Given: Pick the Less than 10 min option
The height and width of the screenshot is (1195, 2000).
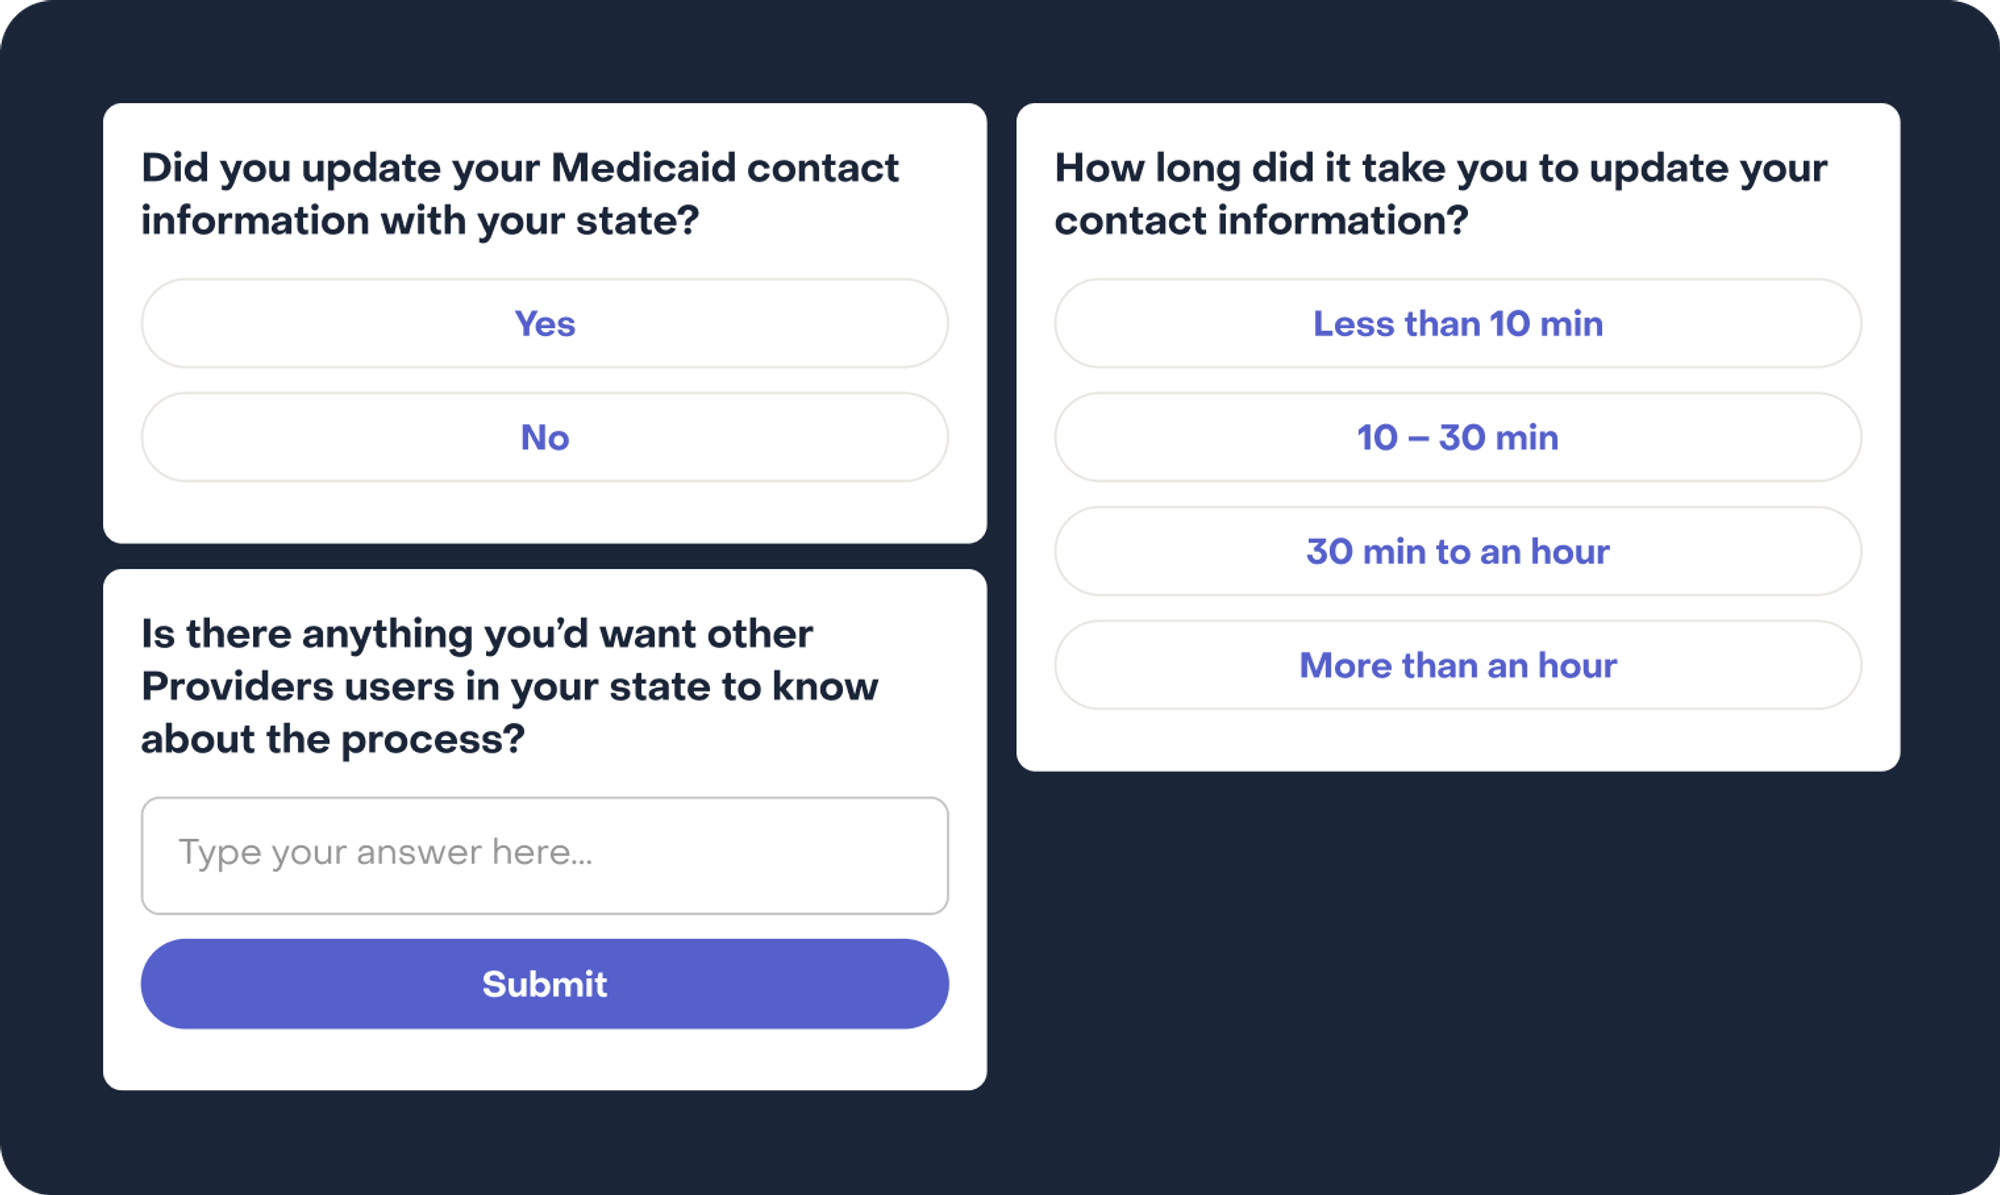Looking at the screenshot, I should click(1457, 323).
